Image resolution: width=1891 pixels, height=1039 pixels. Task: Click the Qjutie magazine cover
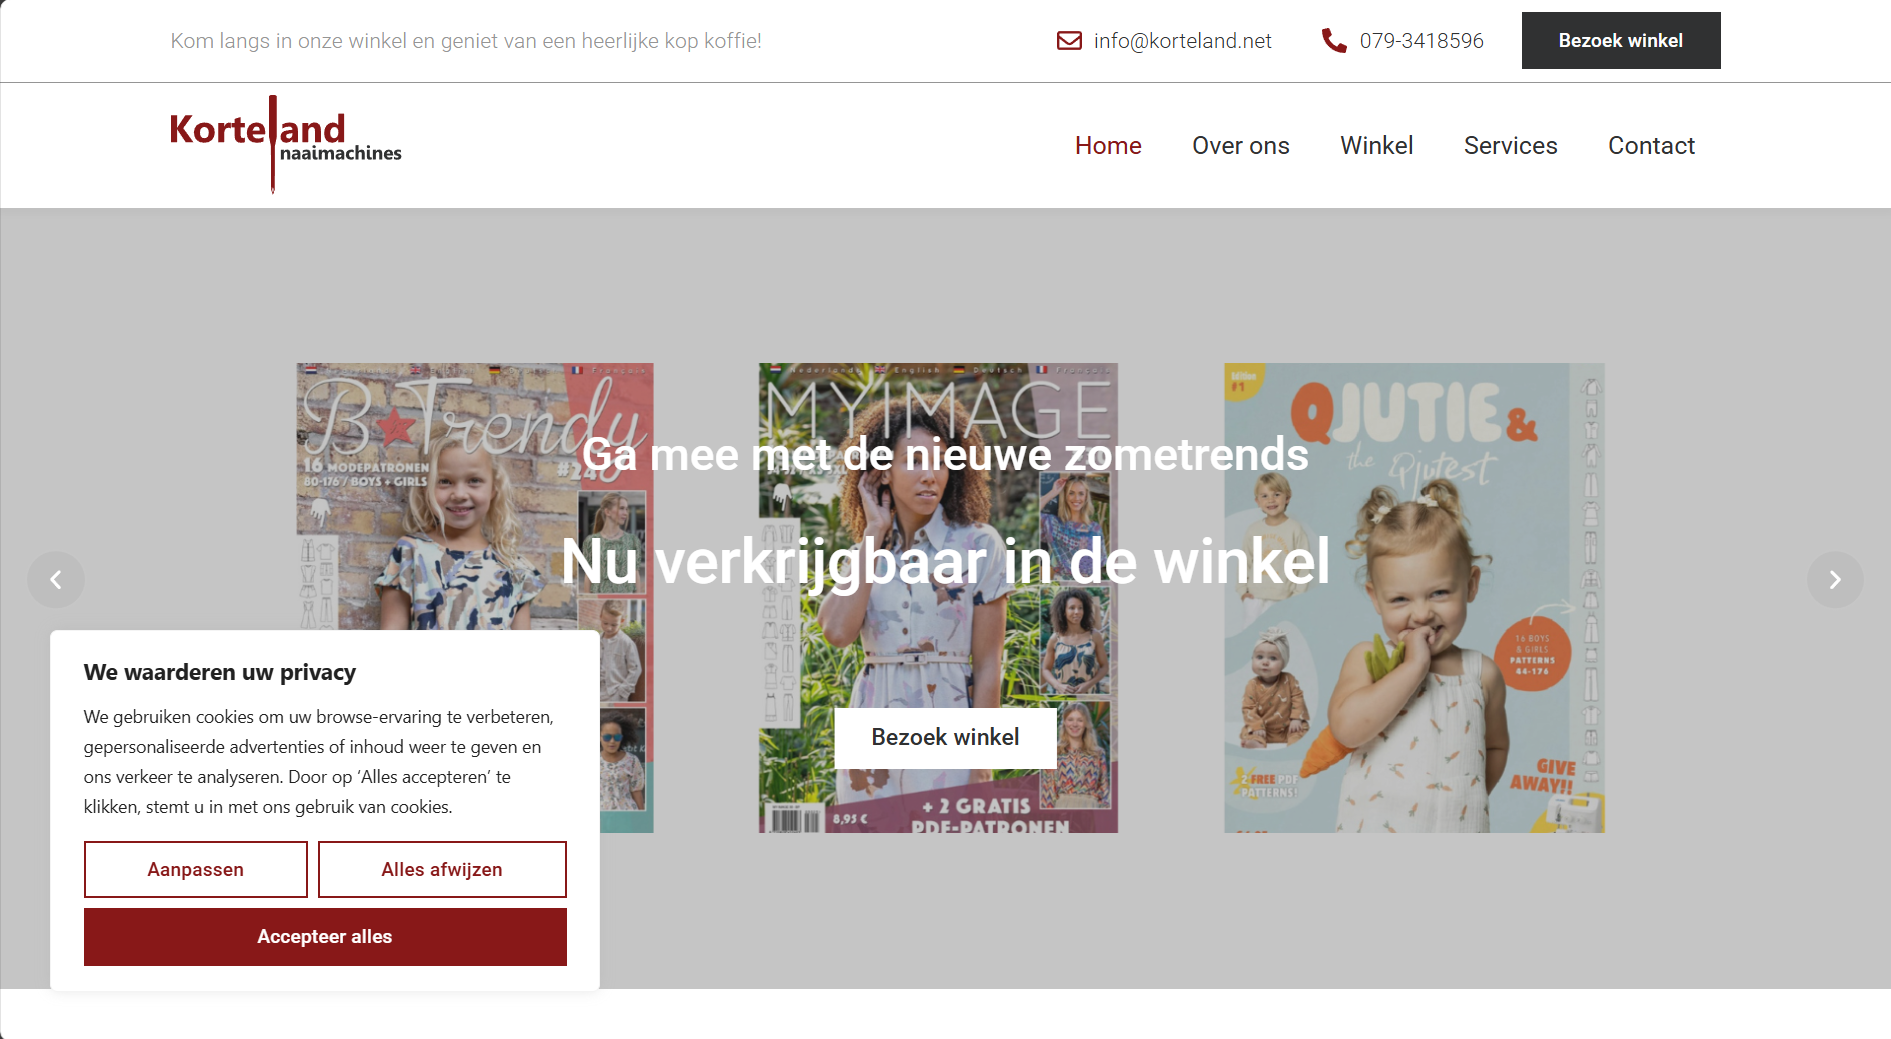[x=1414, y=598]
